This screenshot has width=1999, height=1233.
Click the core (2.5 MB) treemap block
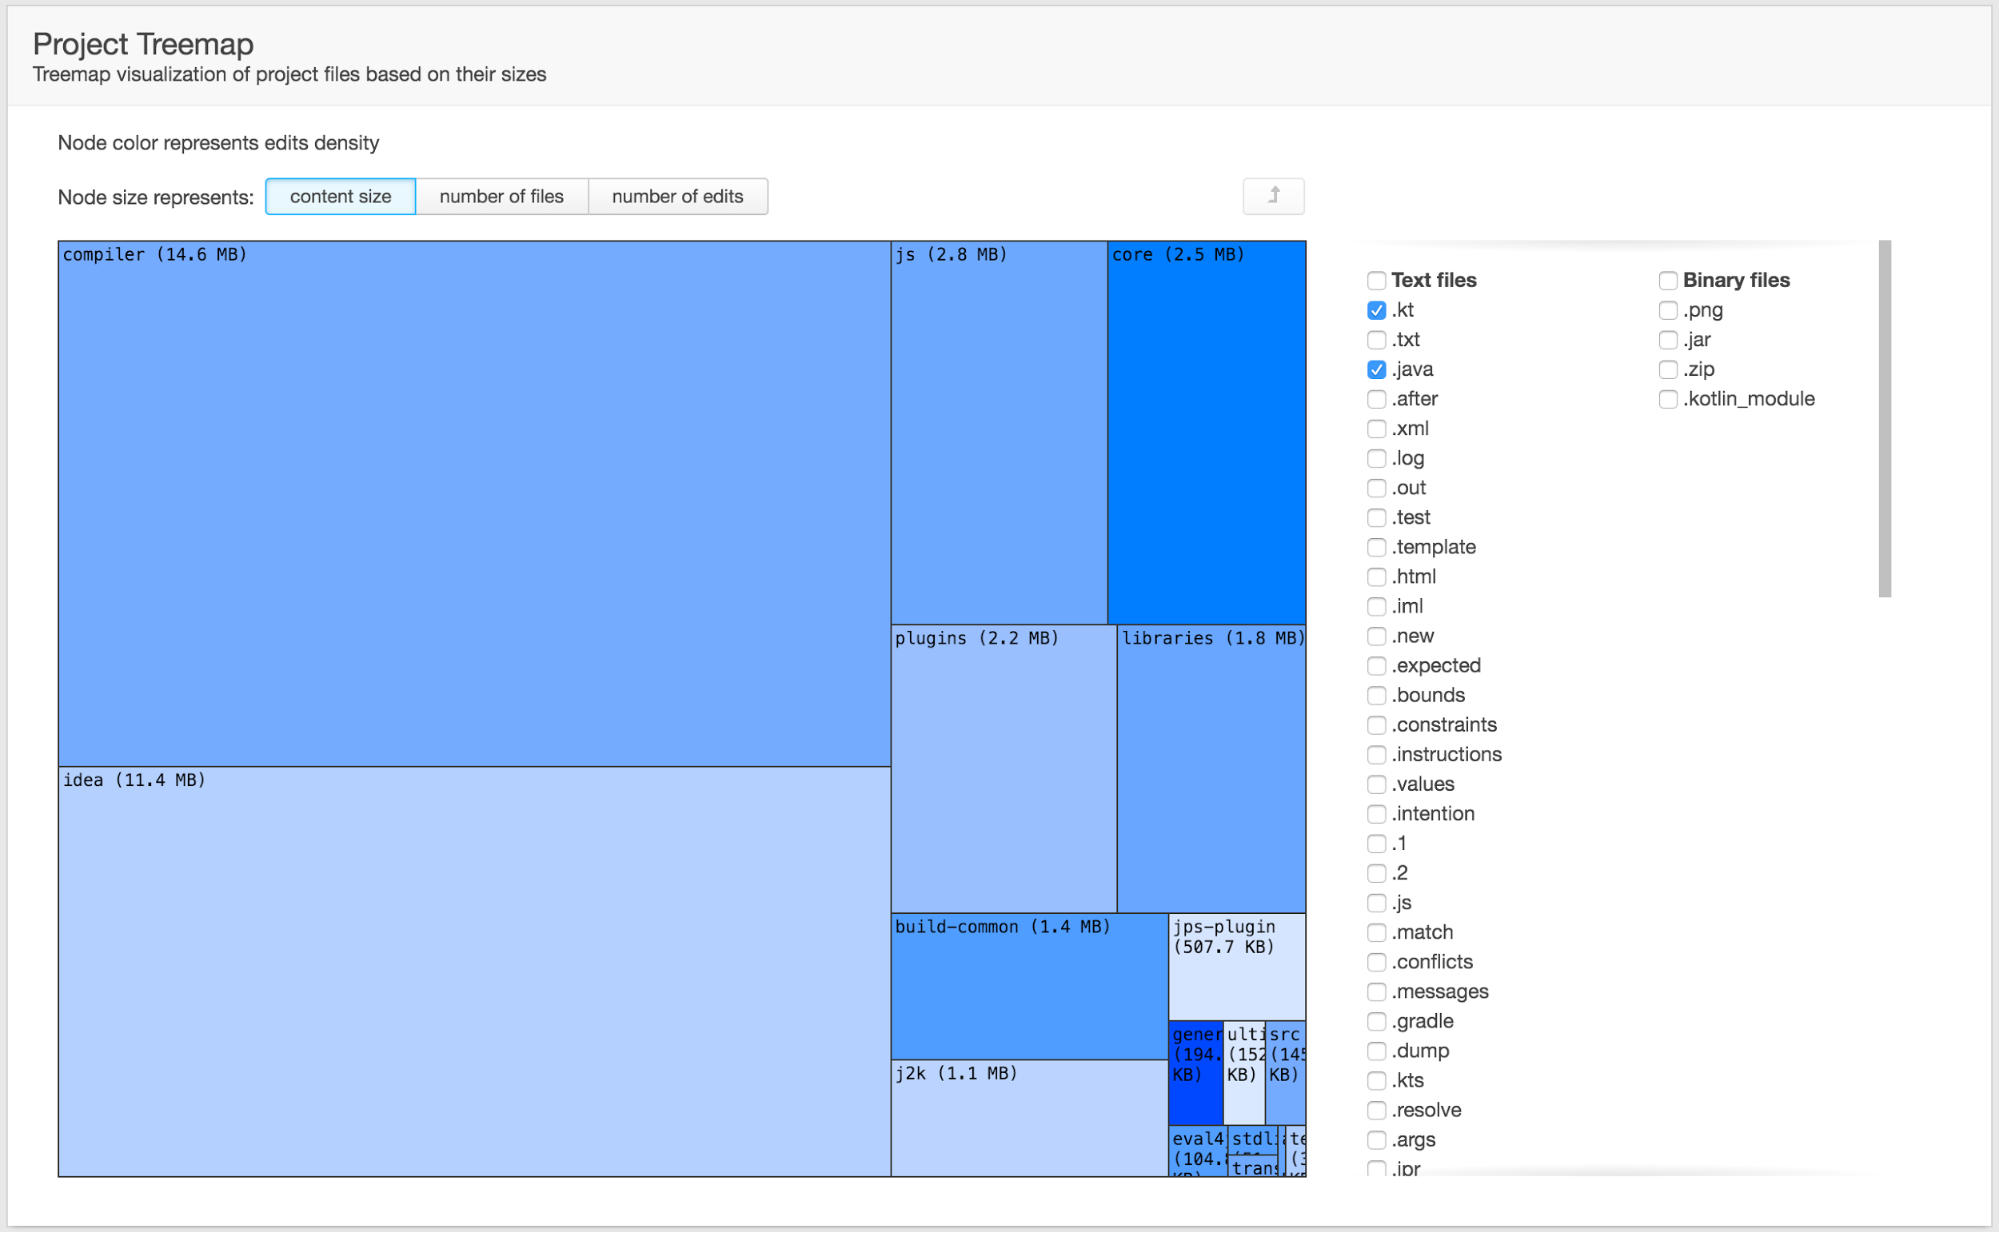1205,430
